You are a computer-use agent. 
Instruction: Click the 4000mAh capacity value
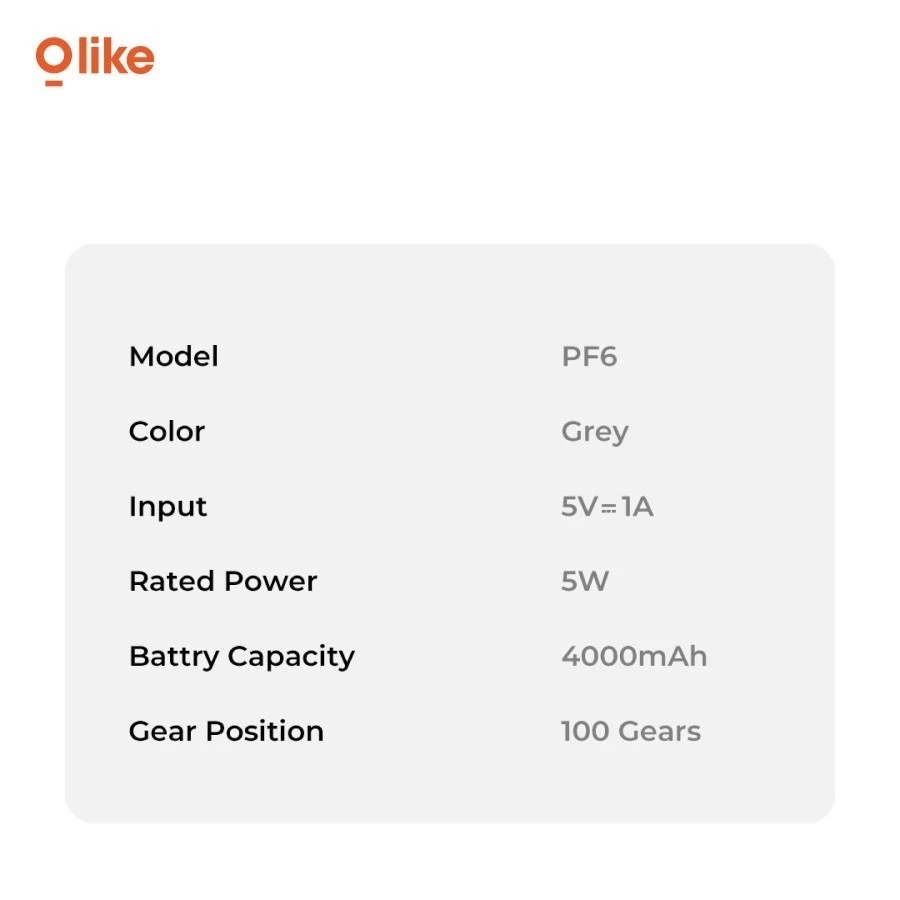coord(633,657)
